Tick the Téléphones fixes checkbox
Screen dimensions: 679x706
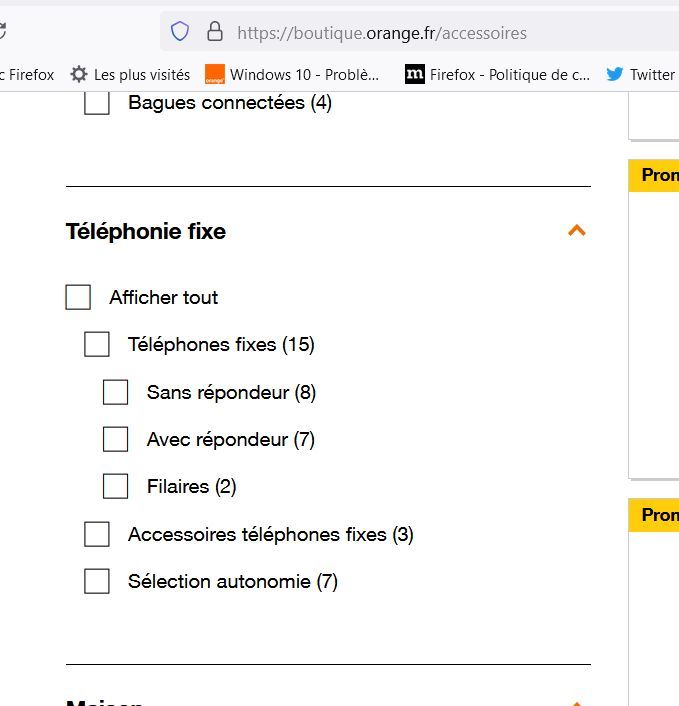97,344
